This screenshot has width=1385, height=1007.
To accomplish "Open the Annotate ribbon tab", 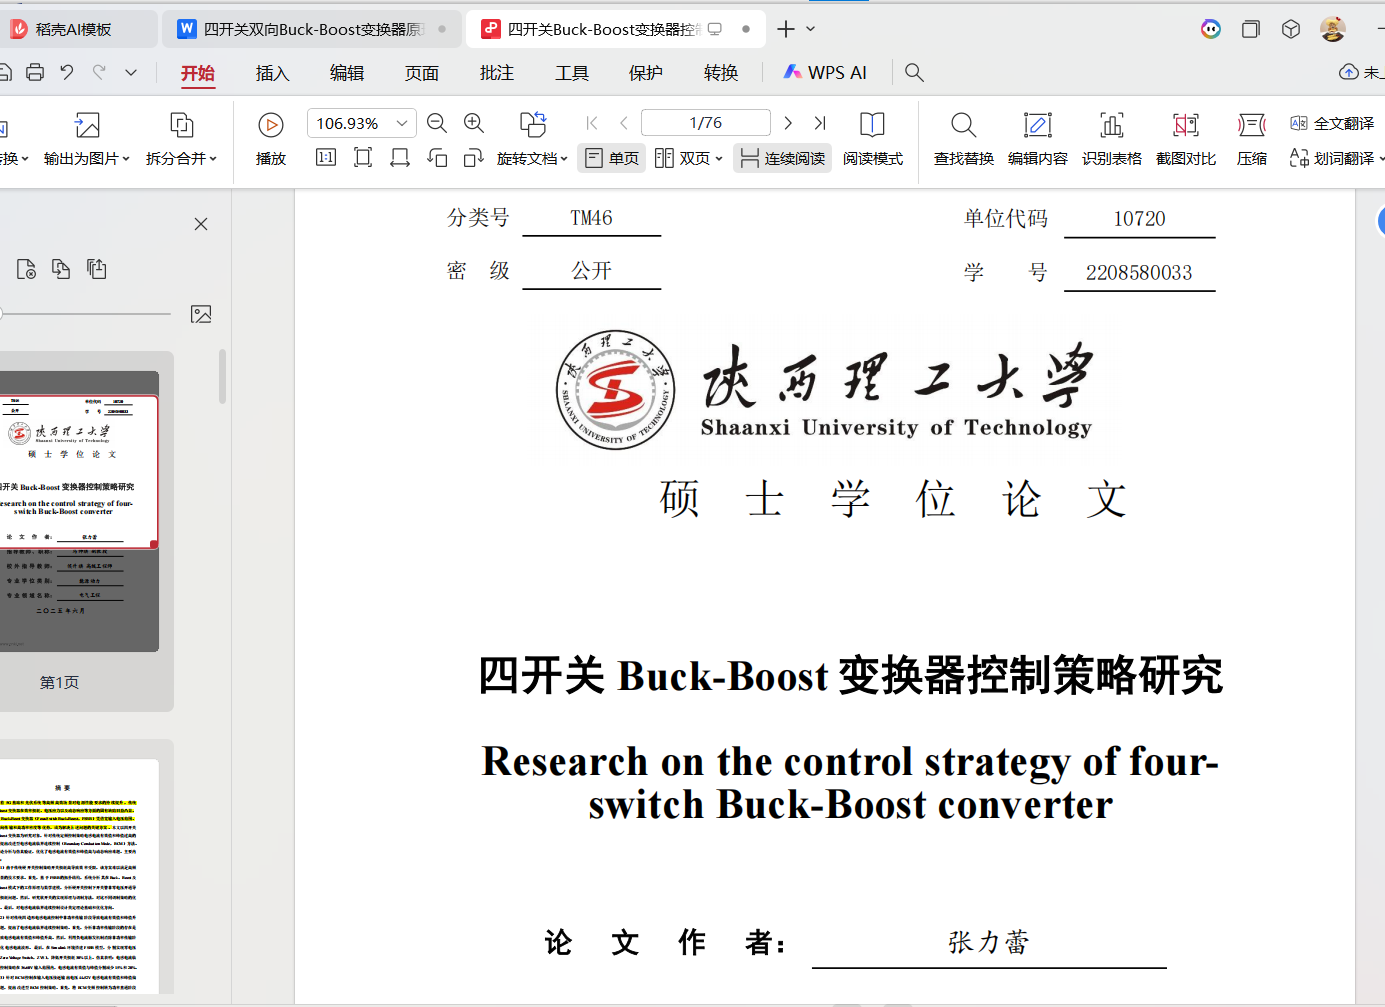I will coord(496,73).
